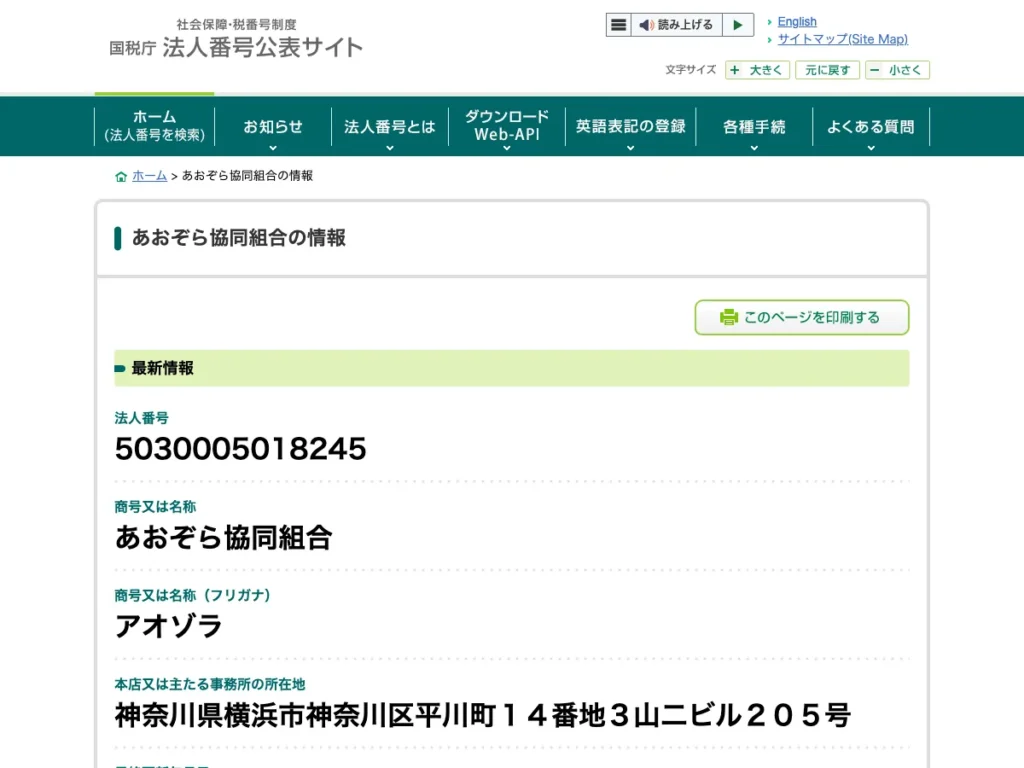Increase text size with the 大きく button
Viewport: 1024px width, 768px height.
tap(758, 70)
